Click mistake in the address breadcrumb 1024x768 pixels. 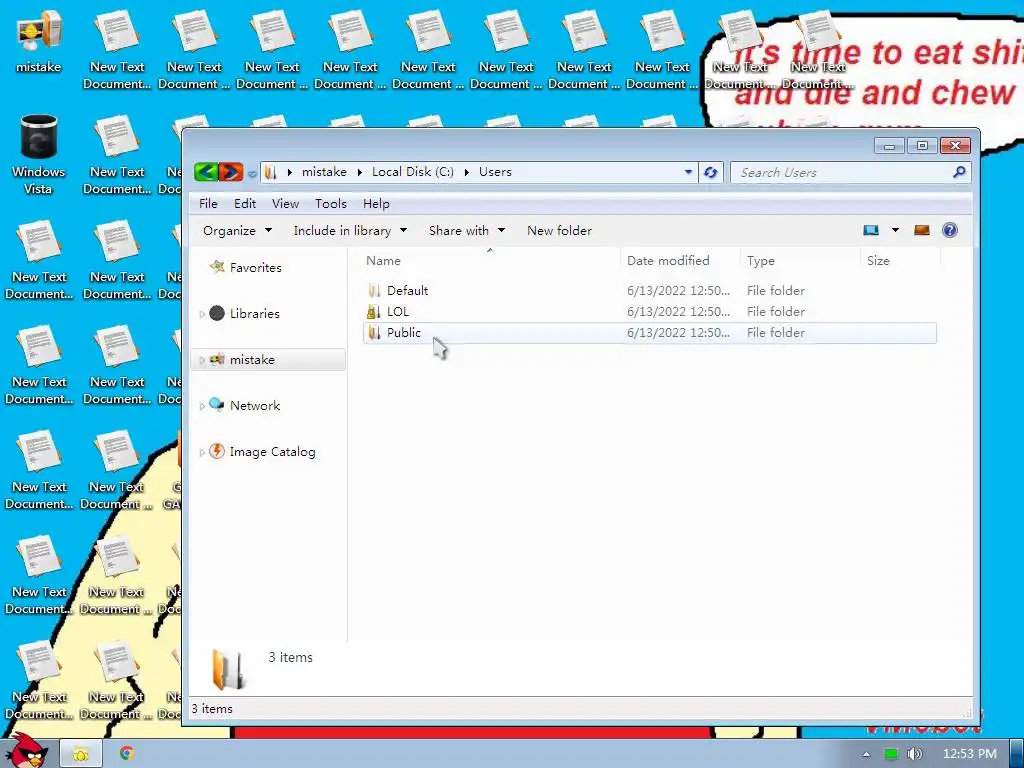[x=324, y=172]
